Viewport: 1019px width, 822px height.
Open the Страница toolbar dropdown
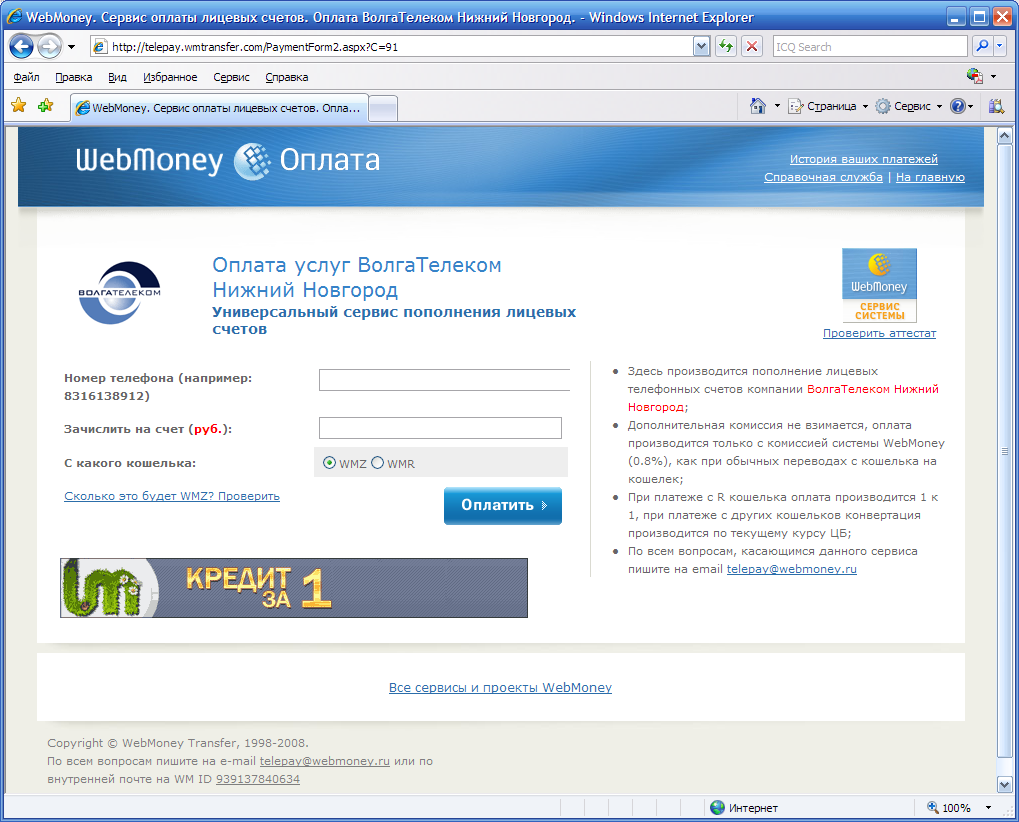tap(828, 106)
